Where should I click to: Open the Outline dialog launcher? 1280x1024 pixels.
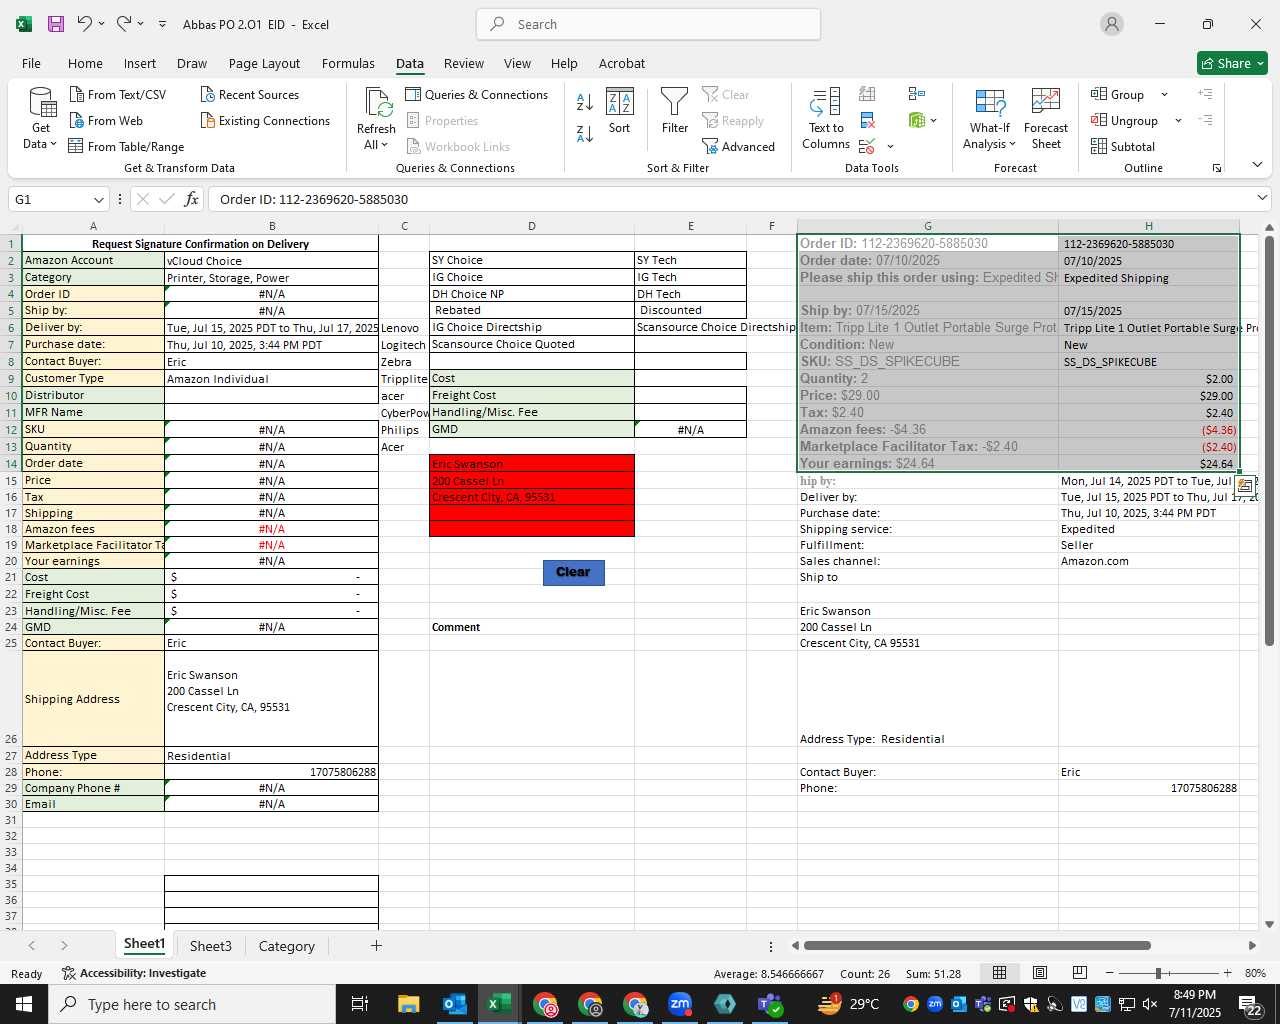coord(1217,168)
